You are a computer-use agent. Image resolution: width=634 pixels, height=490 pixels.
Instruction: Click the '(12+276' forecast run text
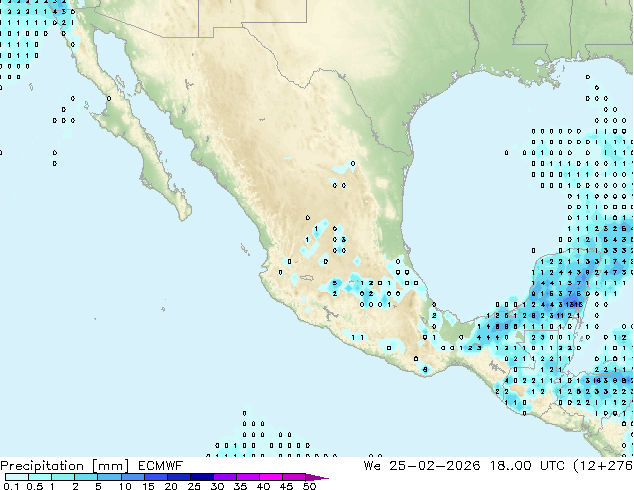(x=603, y=466)
